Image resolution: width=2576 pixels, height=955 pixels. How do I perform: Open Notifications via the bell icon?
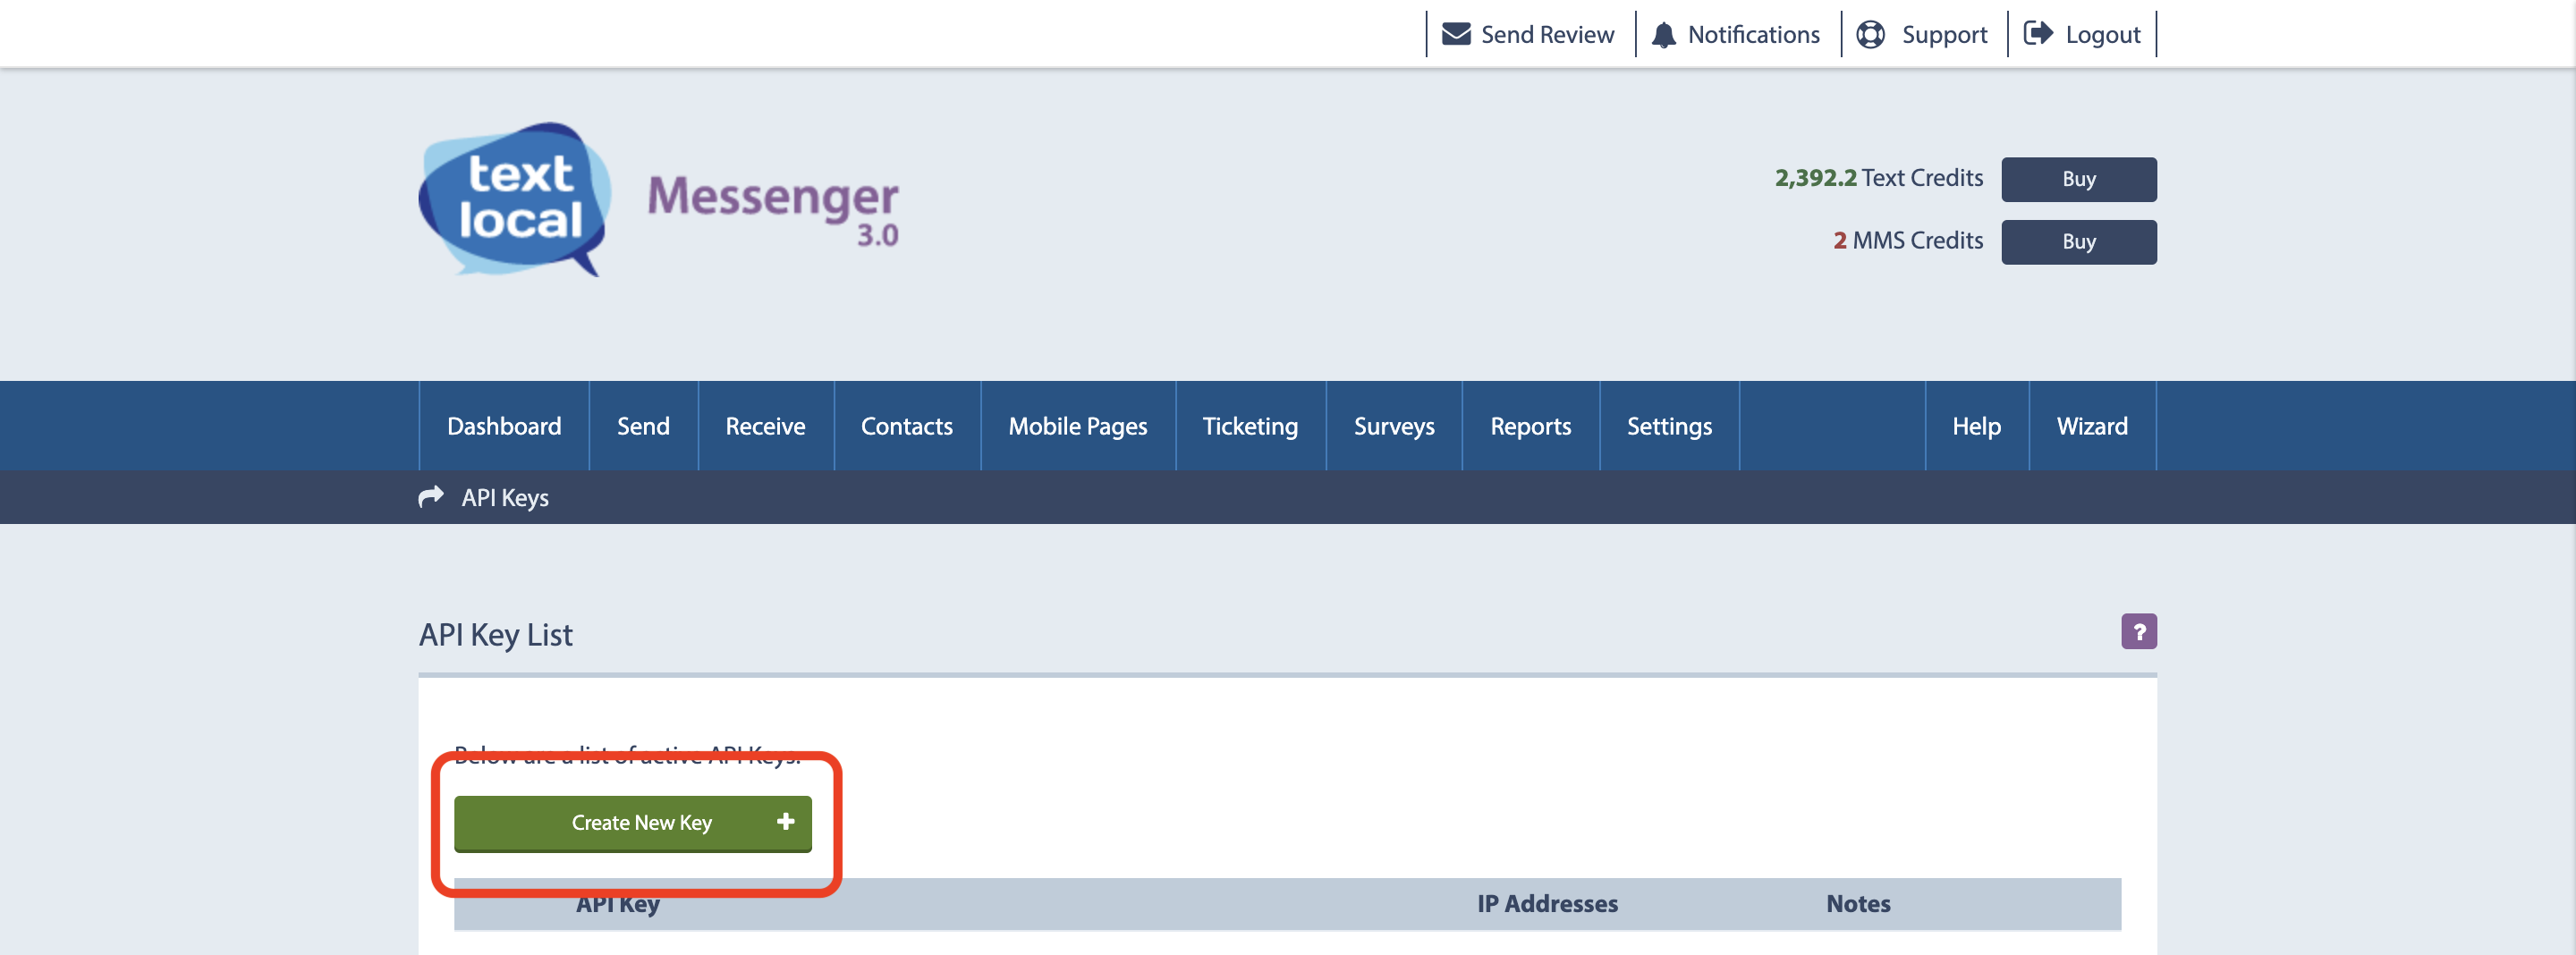(x=1664, y=33)
